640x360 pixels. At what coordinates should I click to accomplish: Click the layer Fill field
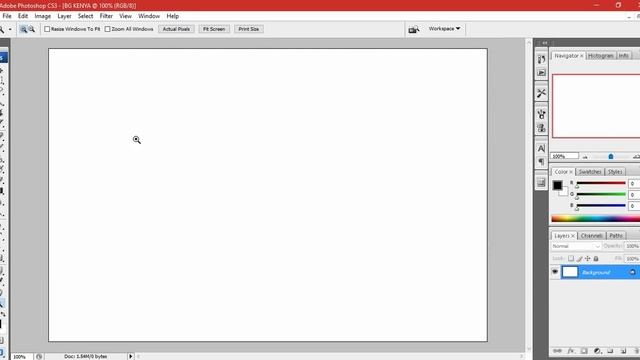(633, 259)
